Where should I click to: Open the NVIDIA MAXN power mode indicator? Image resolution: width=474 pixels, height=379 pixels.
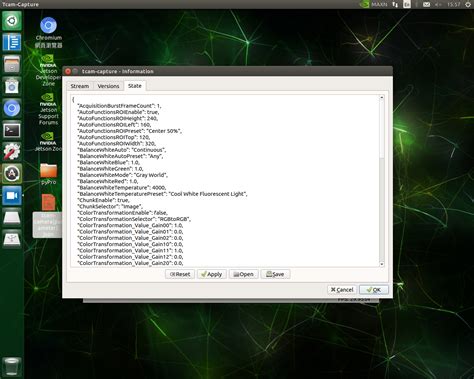pos(374,4)
